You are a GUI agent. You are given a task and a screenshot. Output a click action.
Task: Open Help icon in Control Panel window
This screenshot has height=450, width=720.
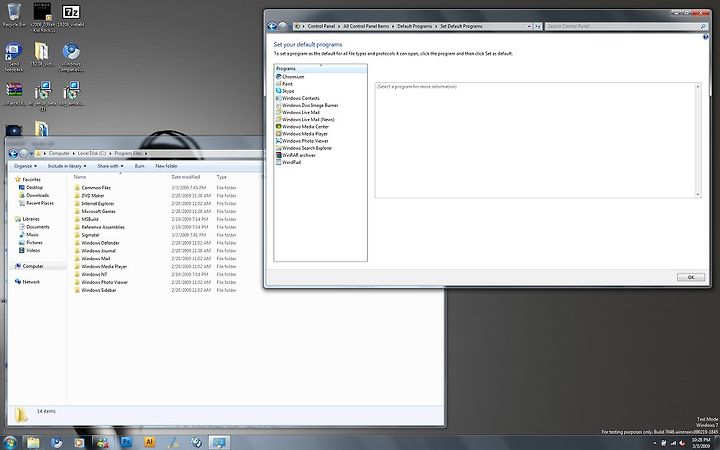pyautogui.click(x=705, y=37)
